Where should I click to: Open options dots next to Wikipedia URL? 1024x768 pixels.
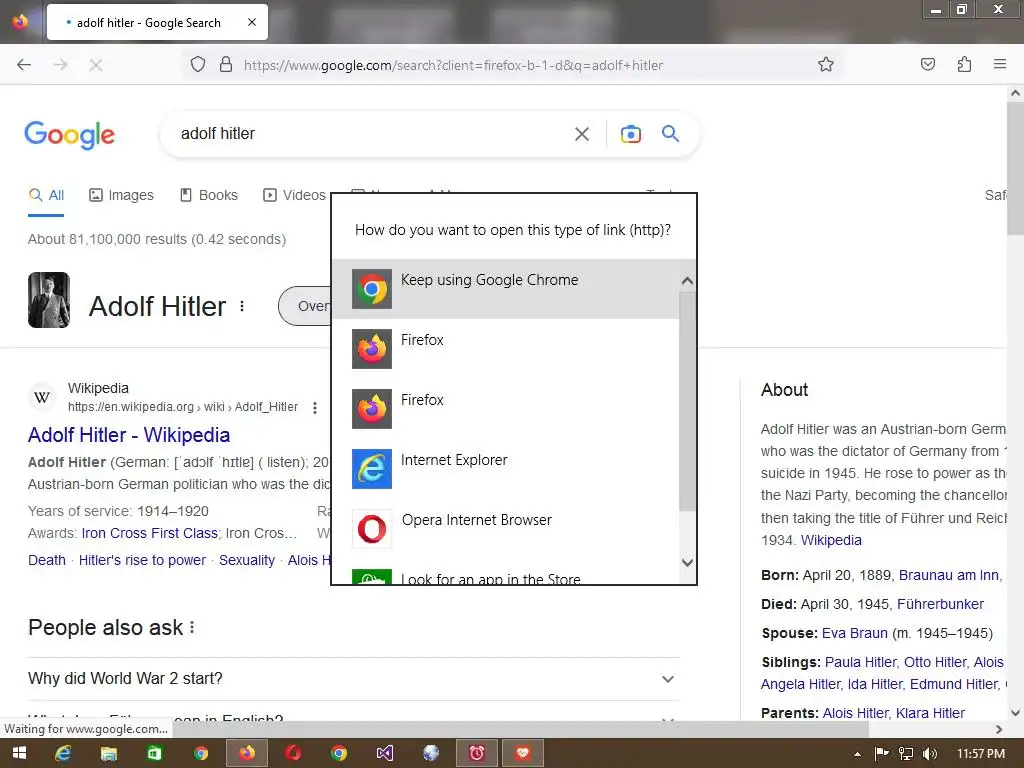[315, 408]
